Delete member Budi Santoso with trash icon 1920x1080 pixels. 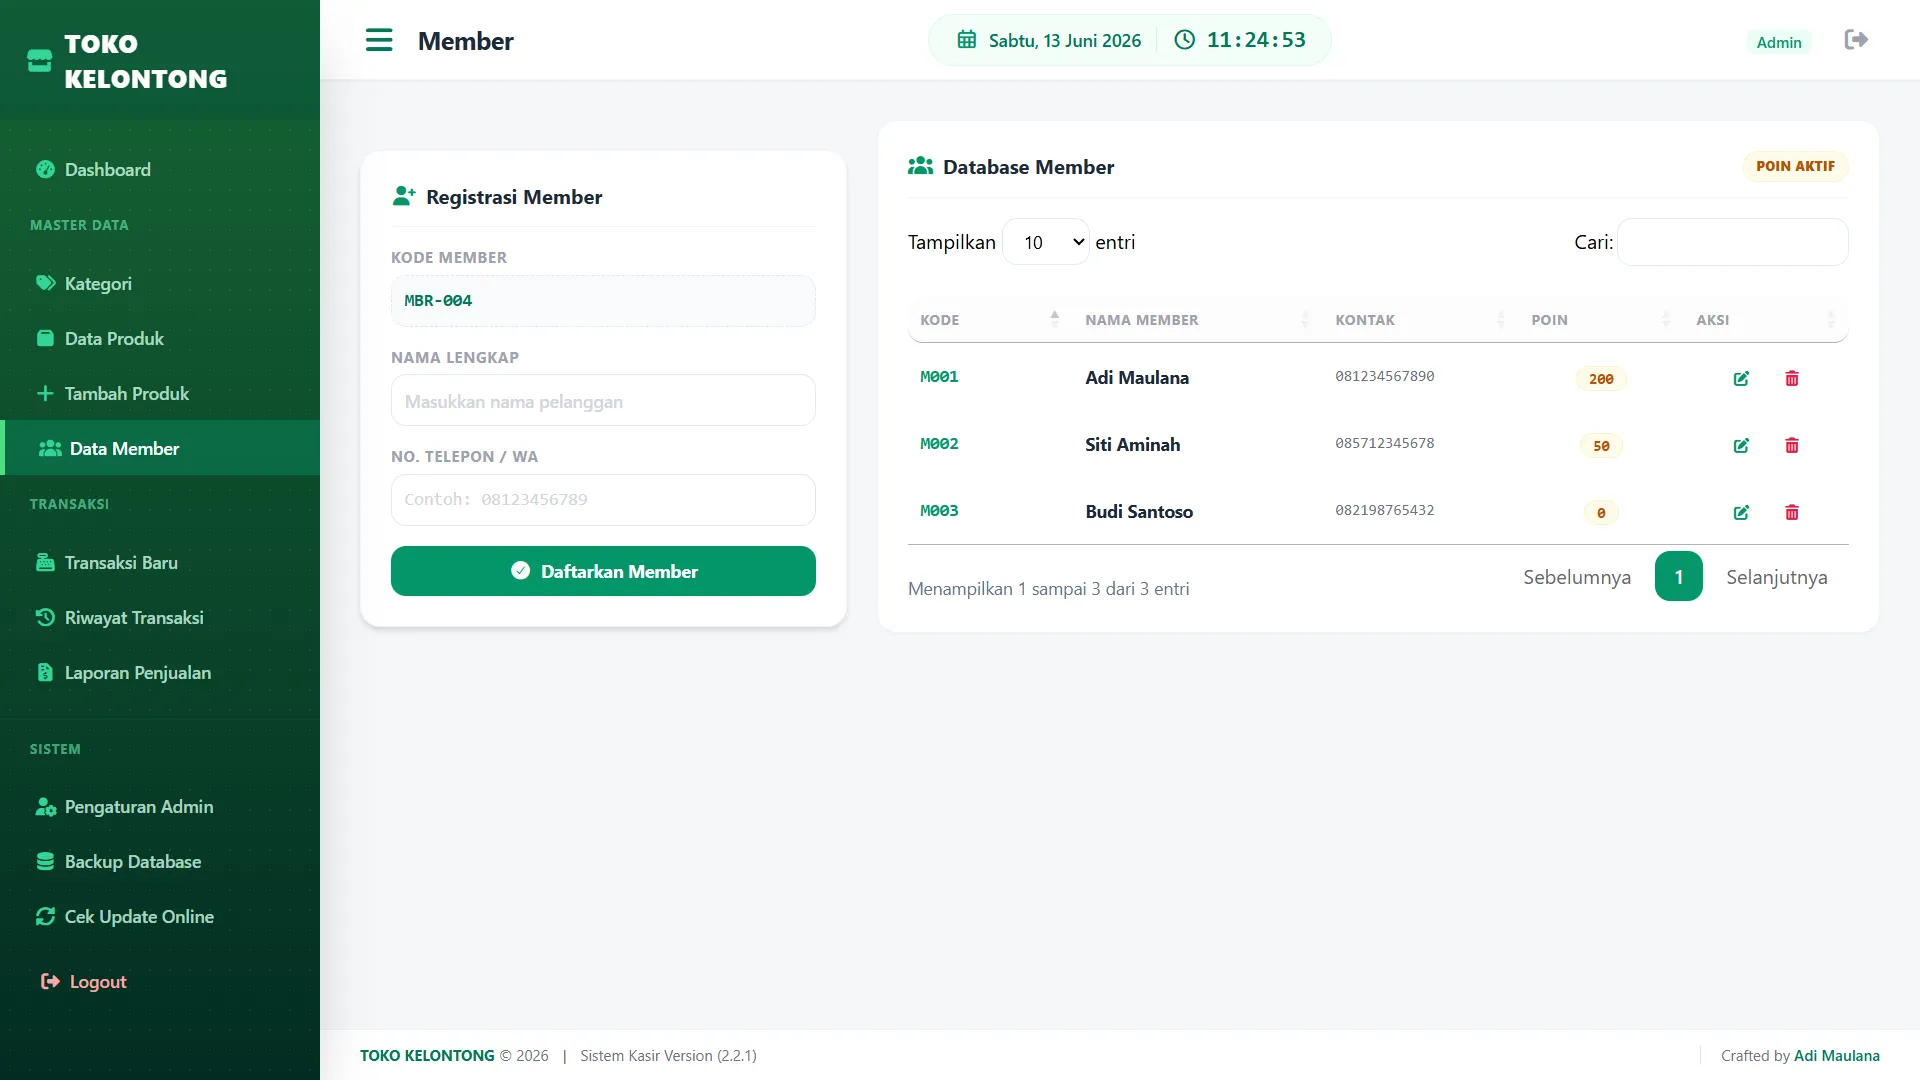1792,512
